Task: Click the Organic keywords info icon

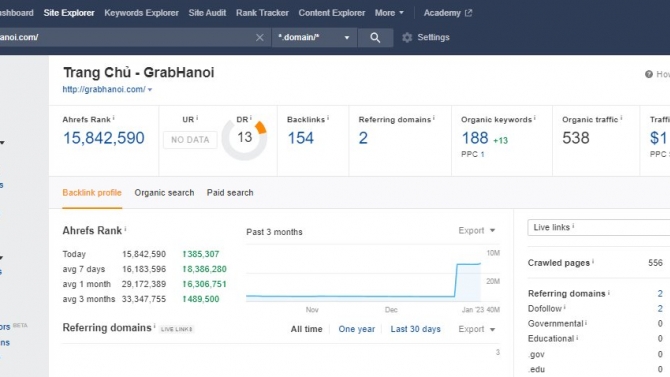Action: tap(535, 118)
